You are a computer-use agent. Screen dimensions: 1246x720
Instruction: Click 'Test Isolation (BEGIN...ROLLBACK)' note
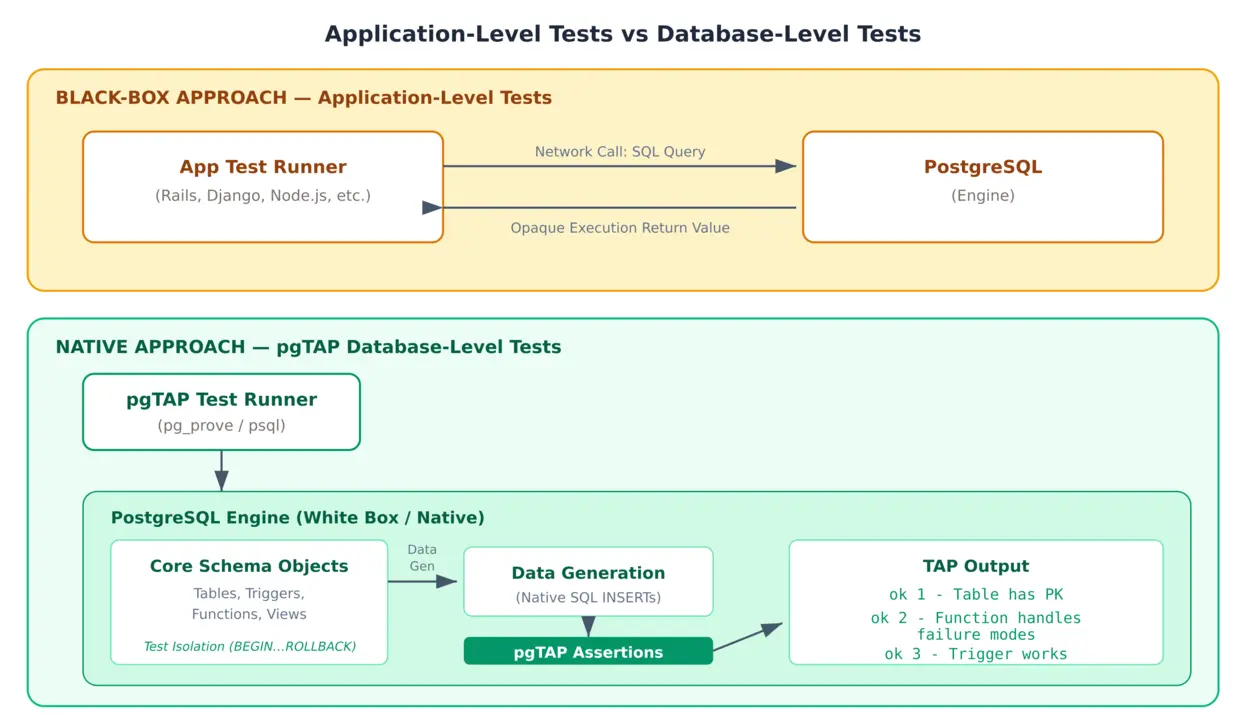click(x=249, y=647)
